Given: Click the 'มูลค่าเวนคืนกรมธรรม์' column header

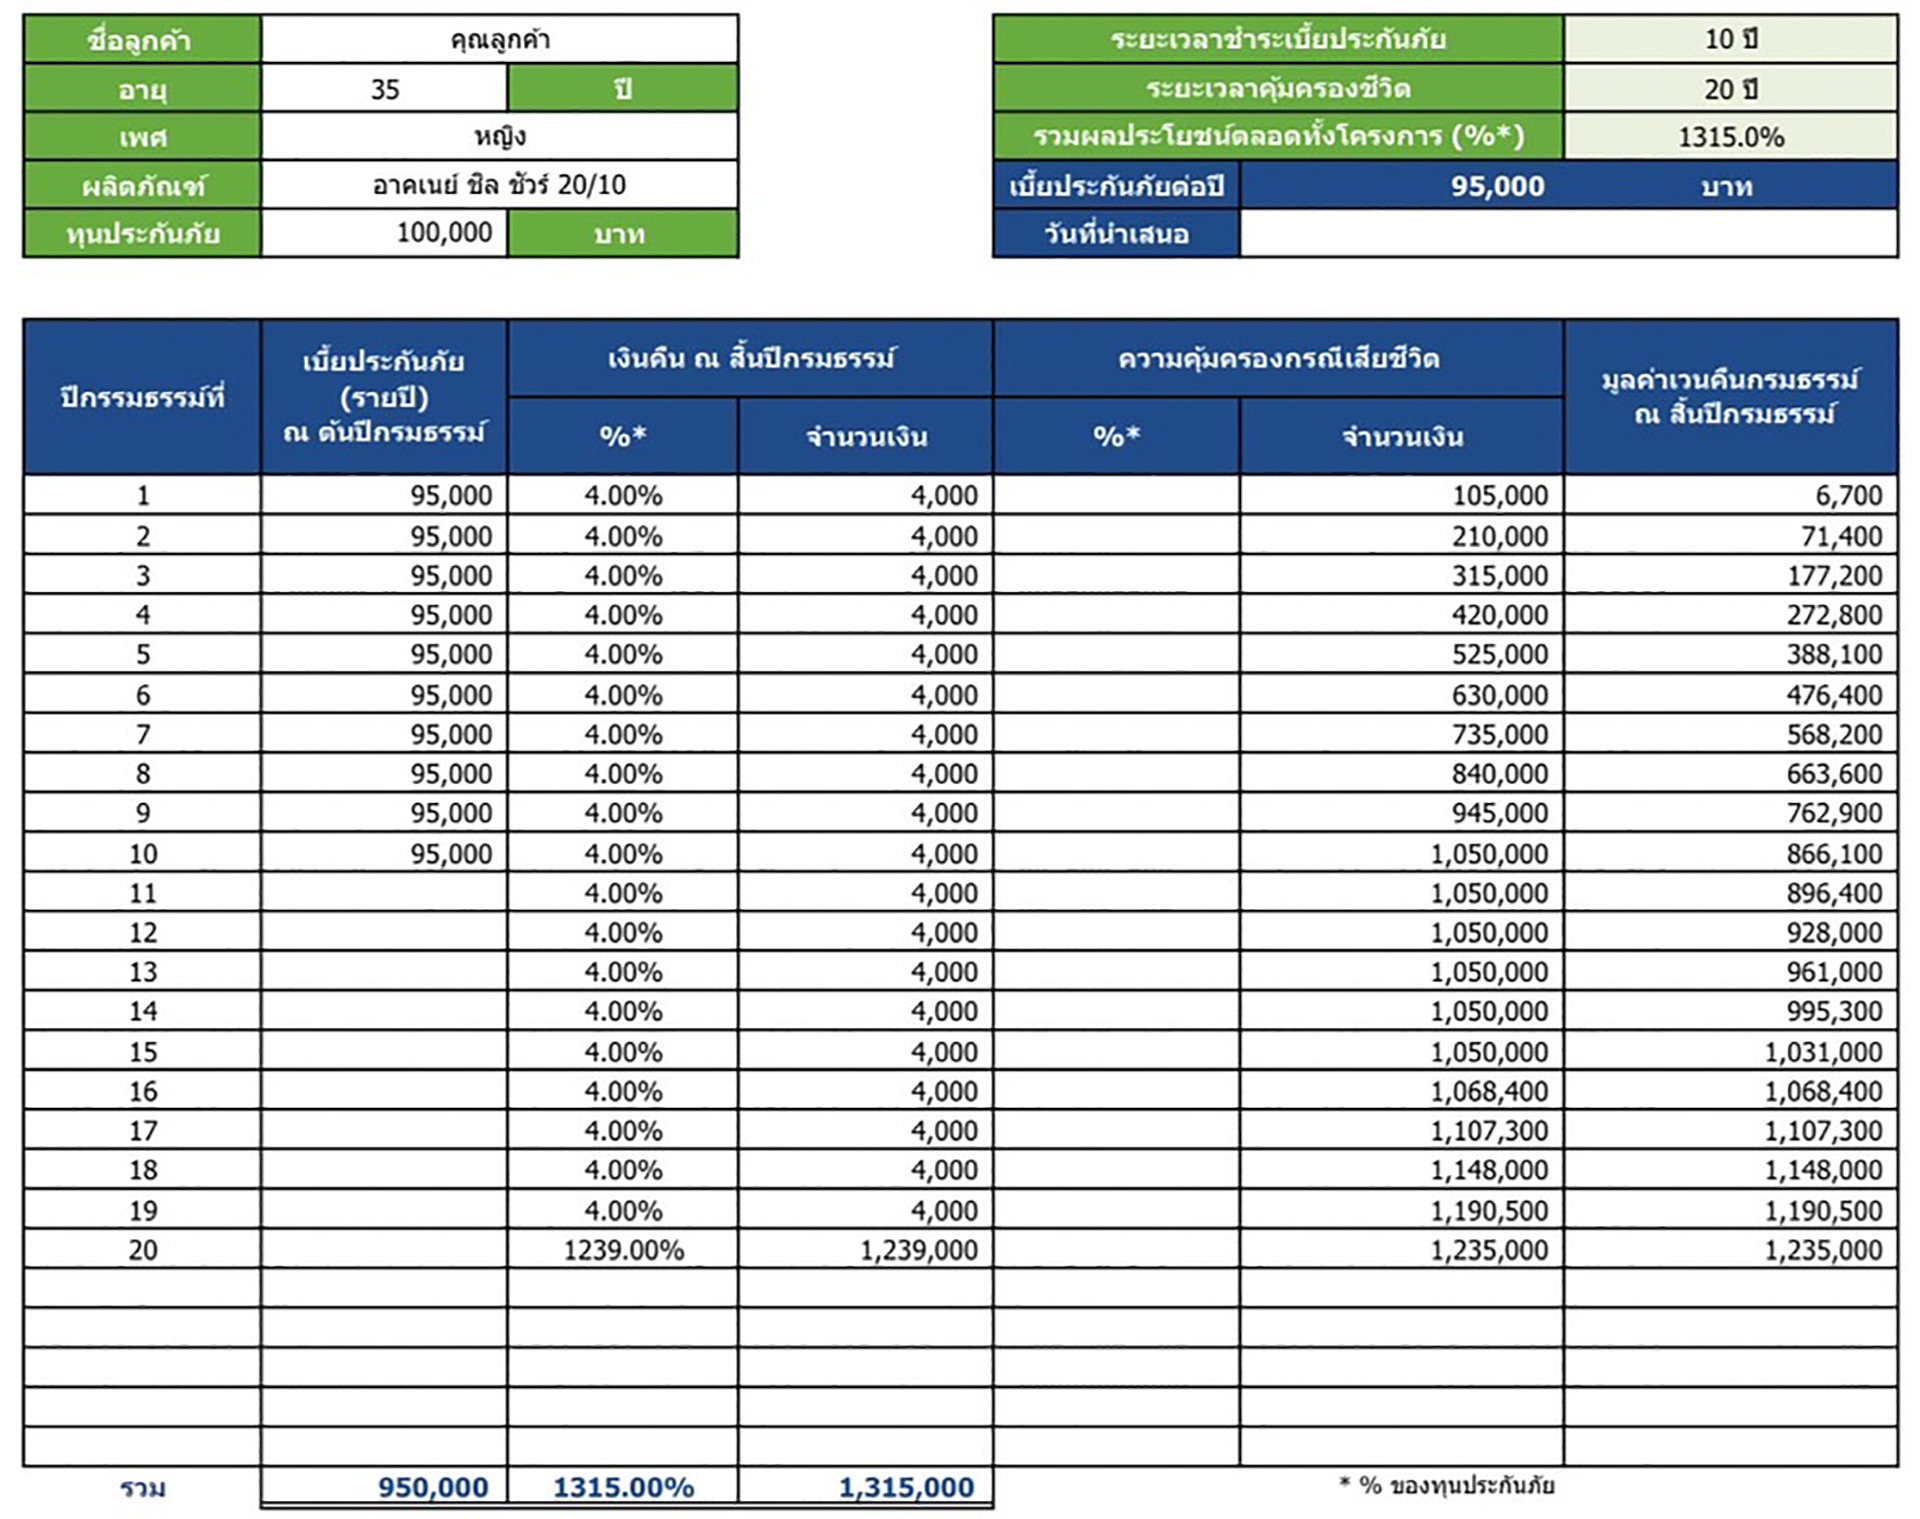Looking at the screenshot, I should tap(1730, 397).
